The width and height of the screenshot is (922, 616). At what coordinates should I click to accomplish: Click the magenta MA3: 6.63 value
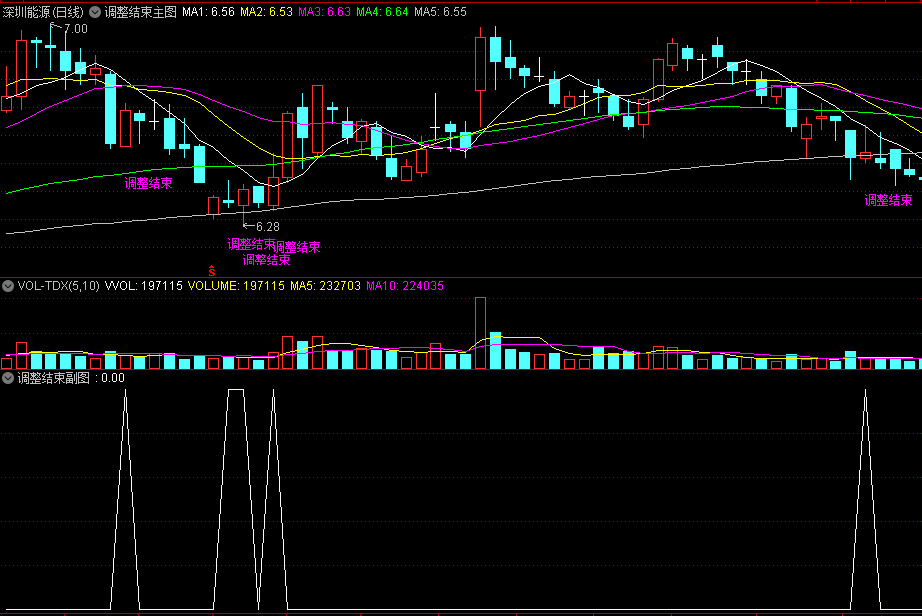(324, 12)
